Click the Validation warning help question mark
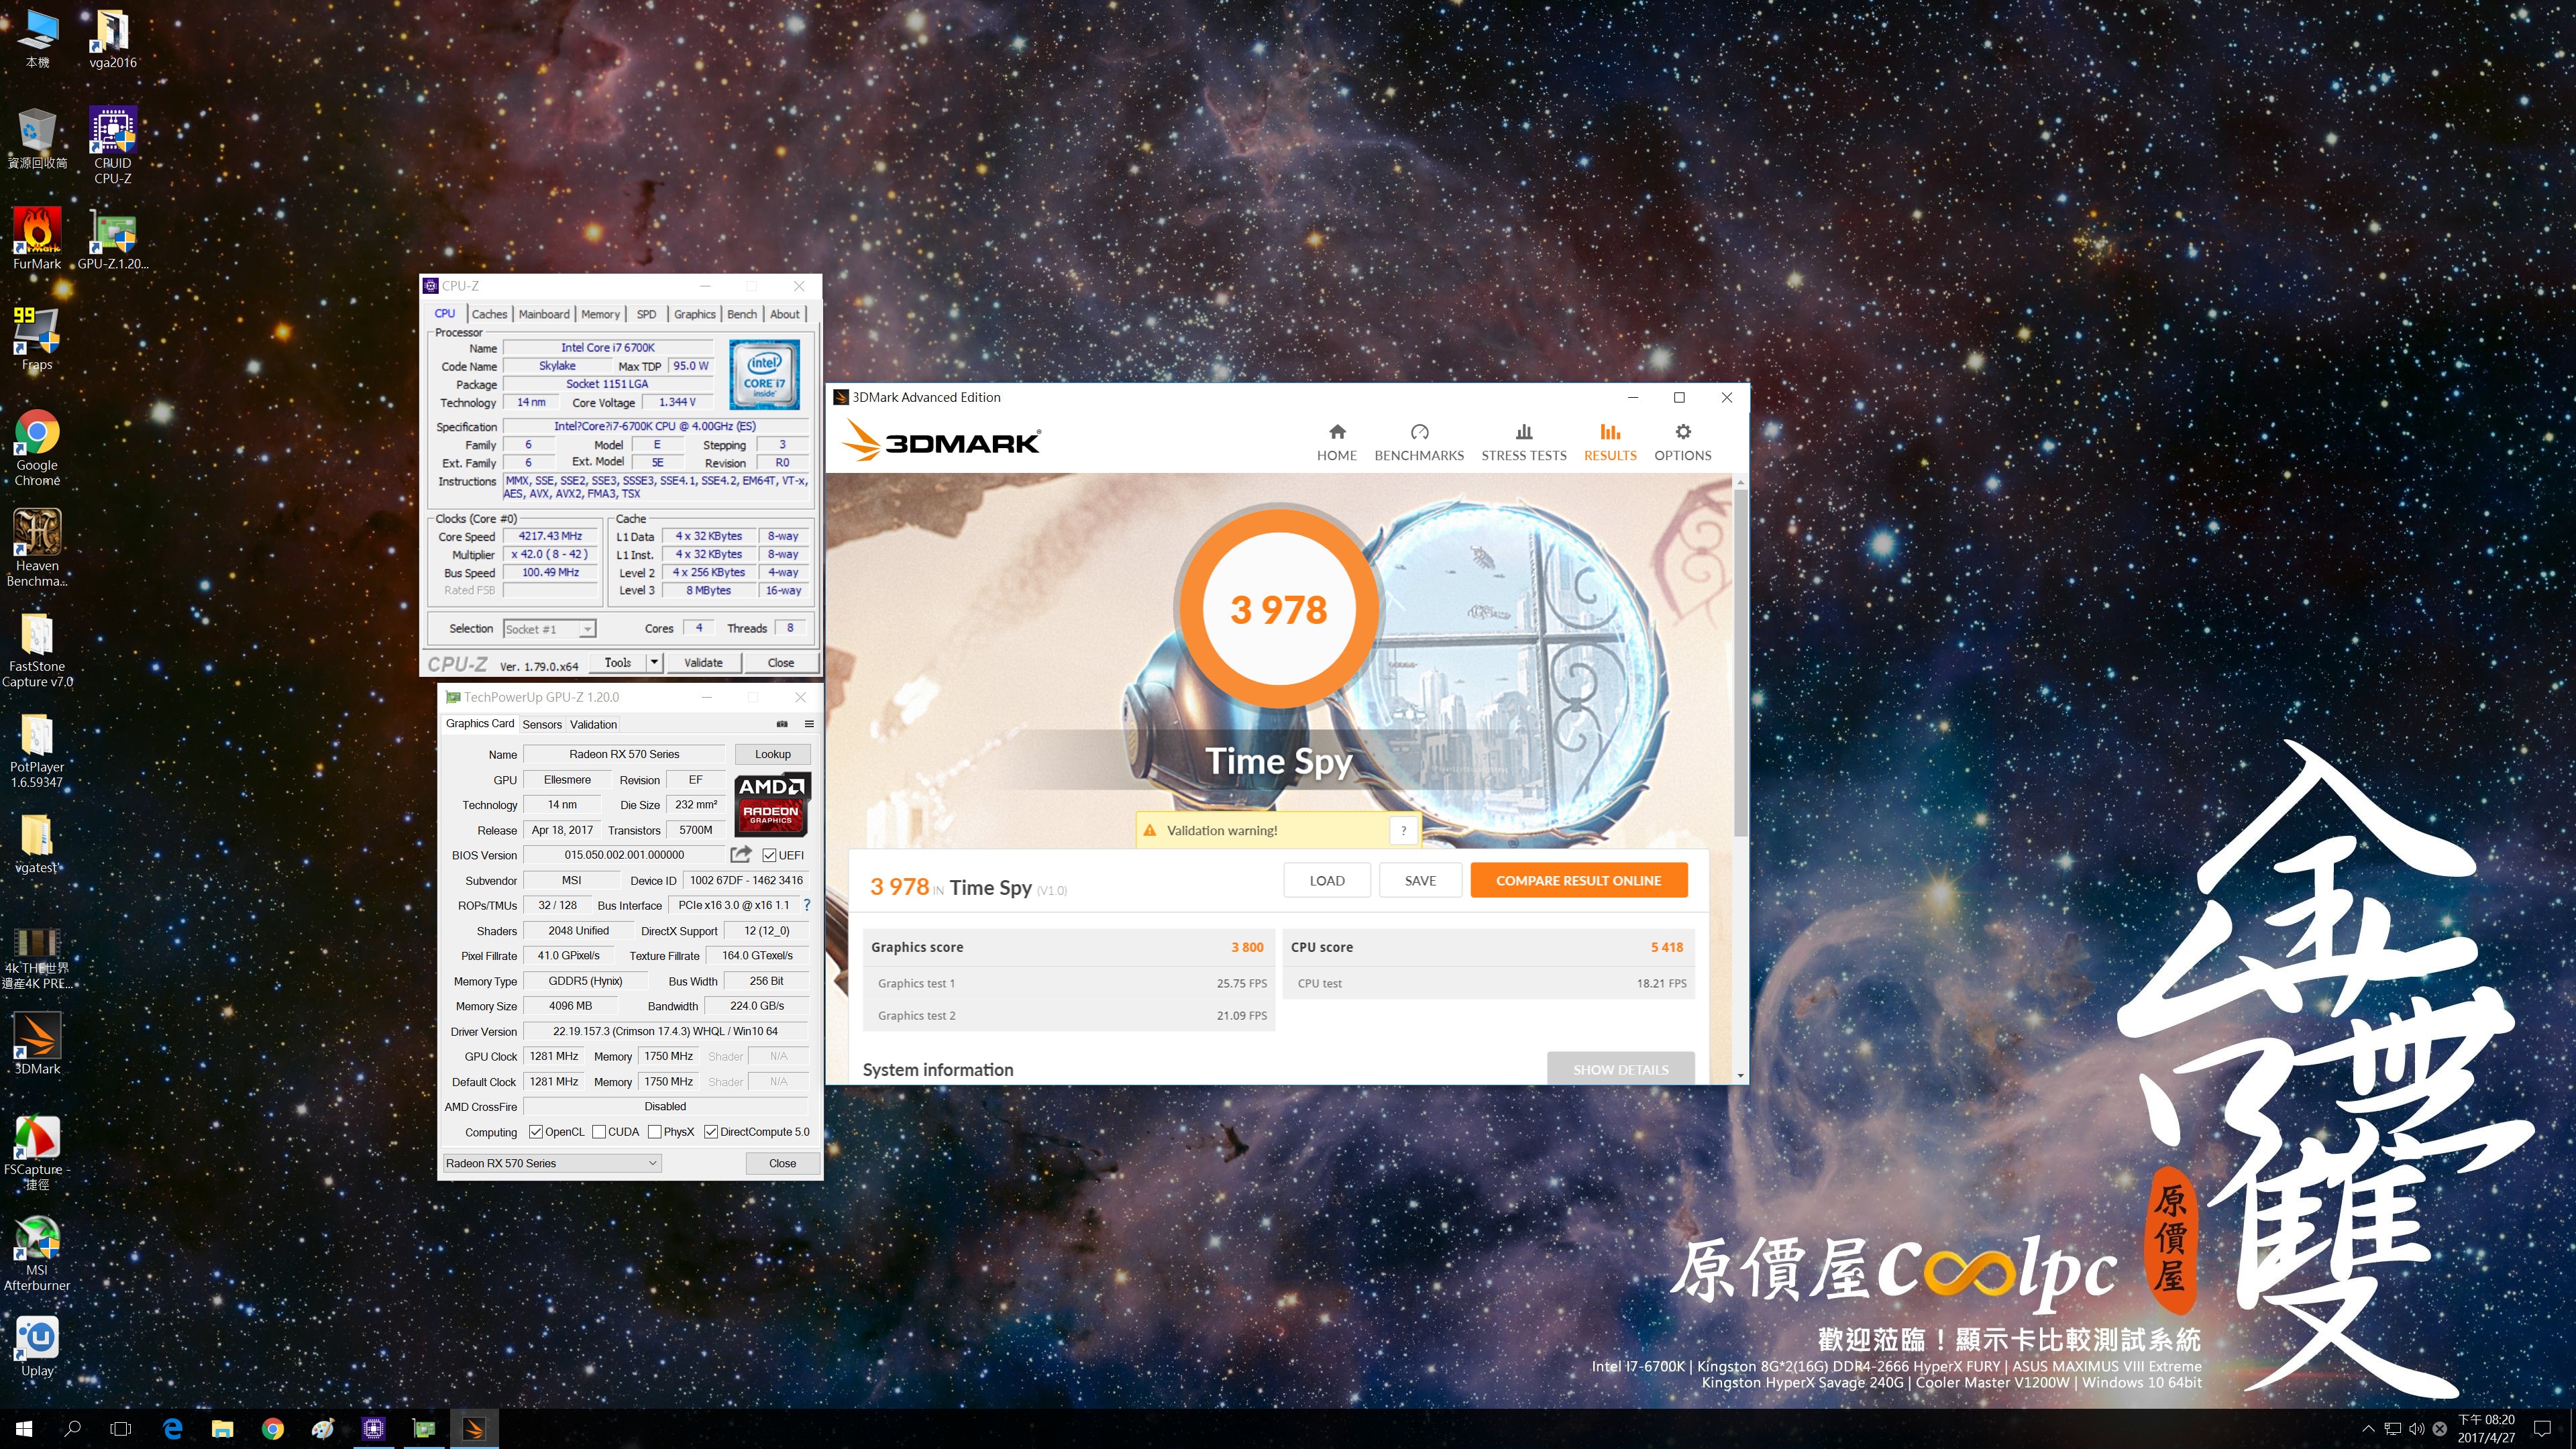This screenshot has width=2576, height=1449. coord(1403,830)
